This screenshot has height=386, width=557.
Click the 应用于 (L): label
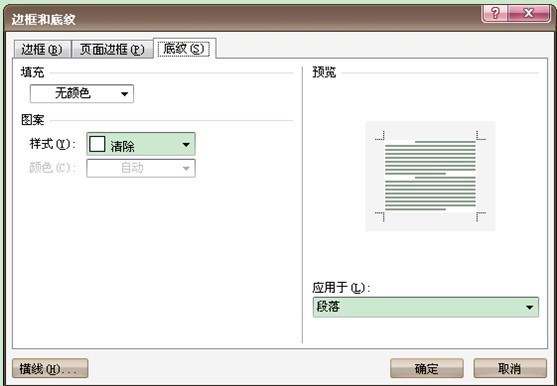pos(341,287)
